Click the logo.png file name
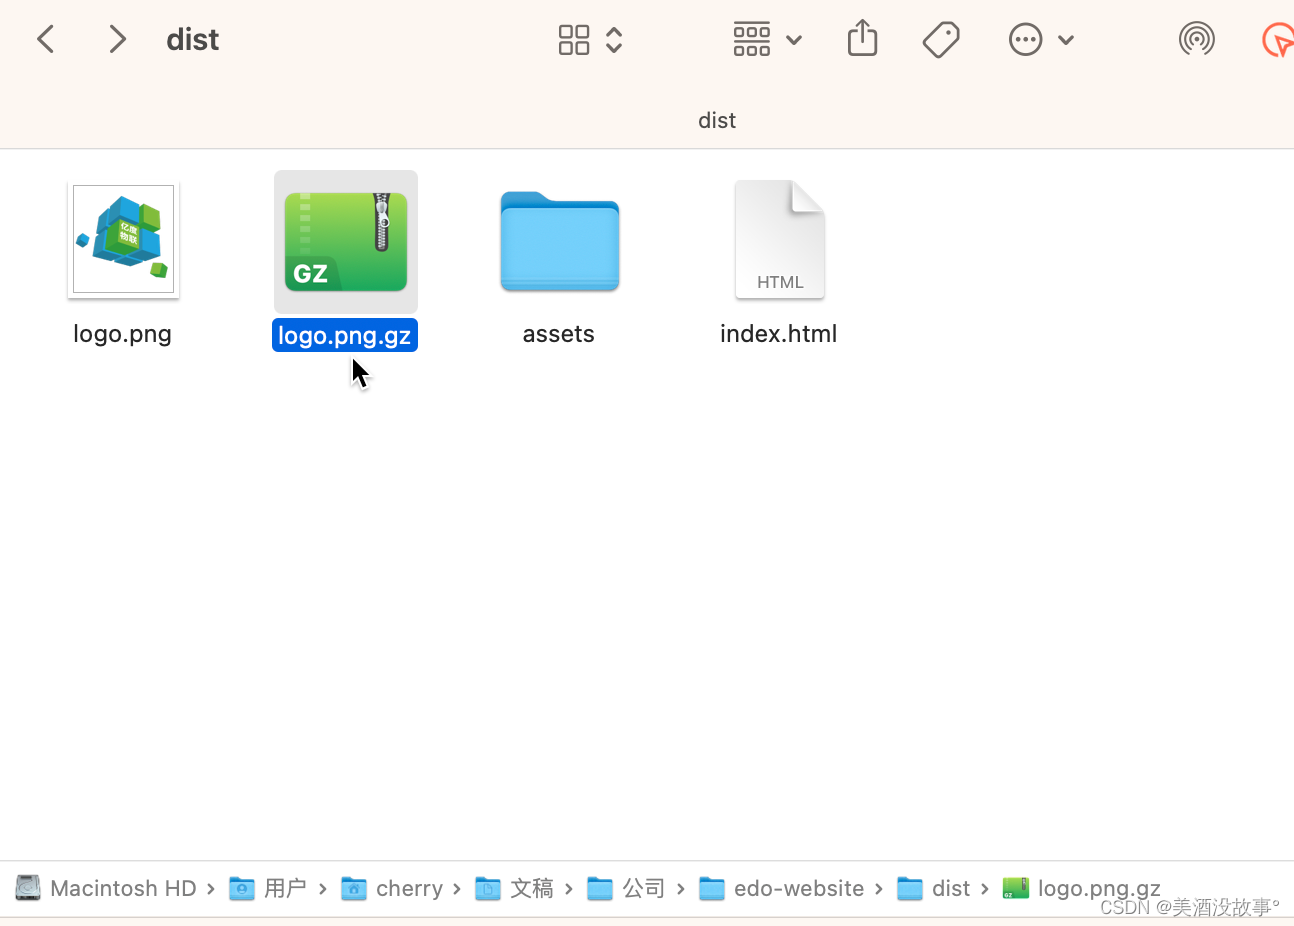The height and width of the screenshot is (926, 1294). coord(122,334)
